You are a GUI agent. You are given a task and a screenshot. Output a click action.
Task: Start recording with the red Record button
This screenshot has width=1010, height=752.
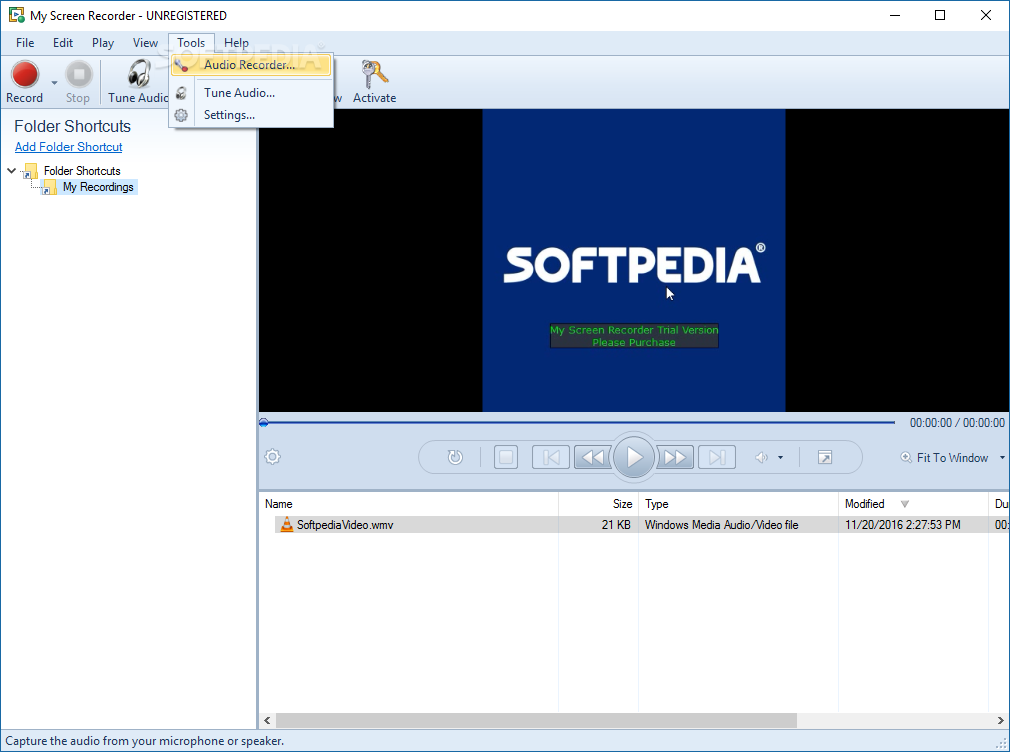tap(24, 82)
